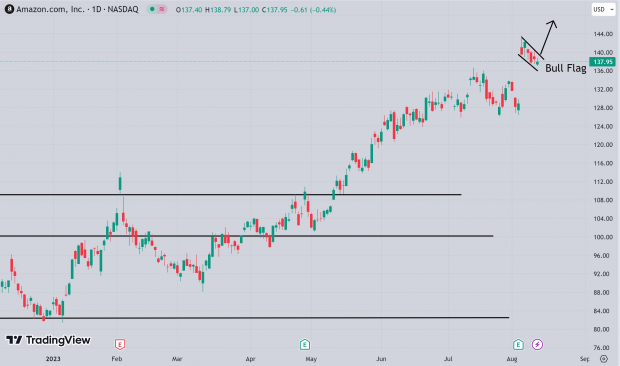Image resolution: width=620 pixels, height=366 pixels.
Task: Select the Bull Flag text annotation
Action: [x=565, y=68]
